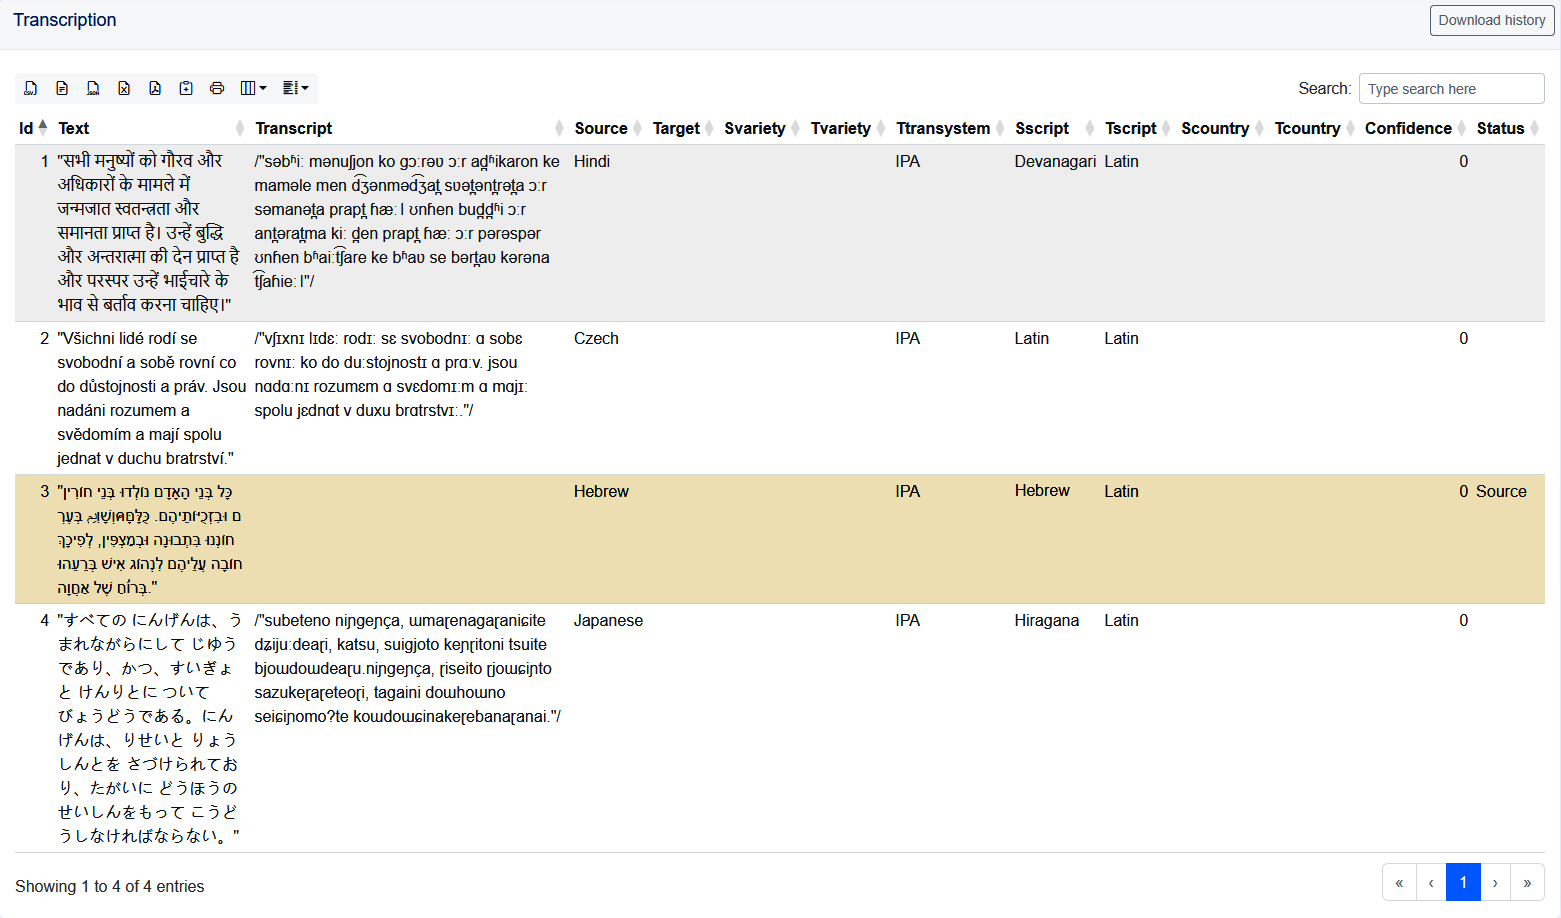
Task: Copy the table to the clipboard
Action: point(186,88)
